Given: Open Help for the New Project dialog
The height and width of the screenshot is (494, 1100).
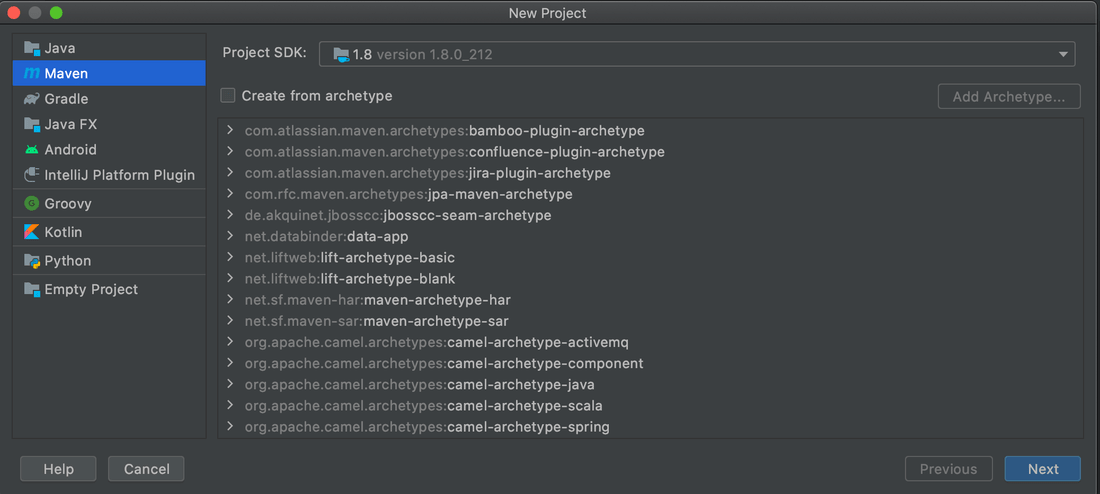Looking at the screenshot, I should 58,469.
